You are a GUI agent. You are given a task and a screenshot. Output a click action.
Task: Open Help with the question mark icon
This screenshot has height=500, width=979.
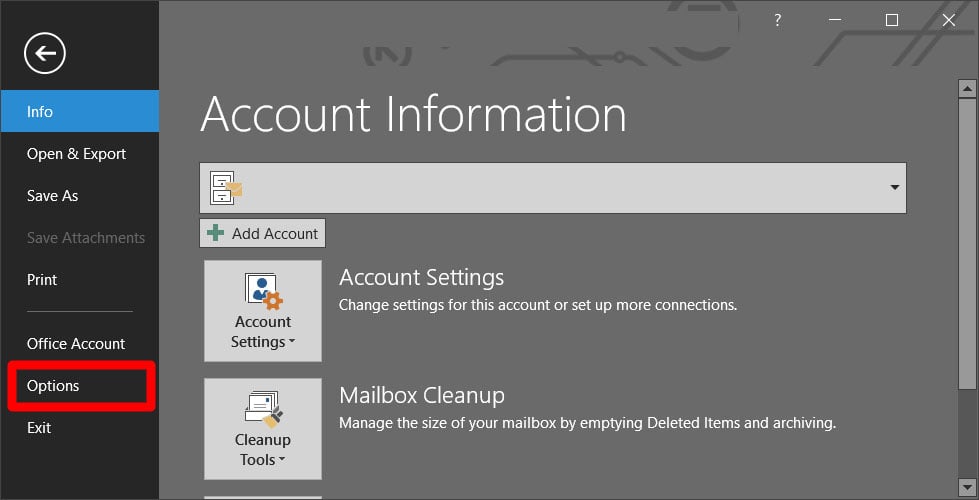pyautogui.click(x=778, y=20)
